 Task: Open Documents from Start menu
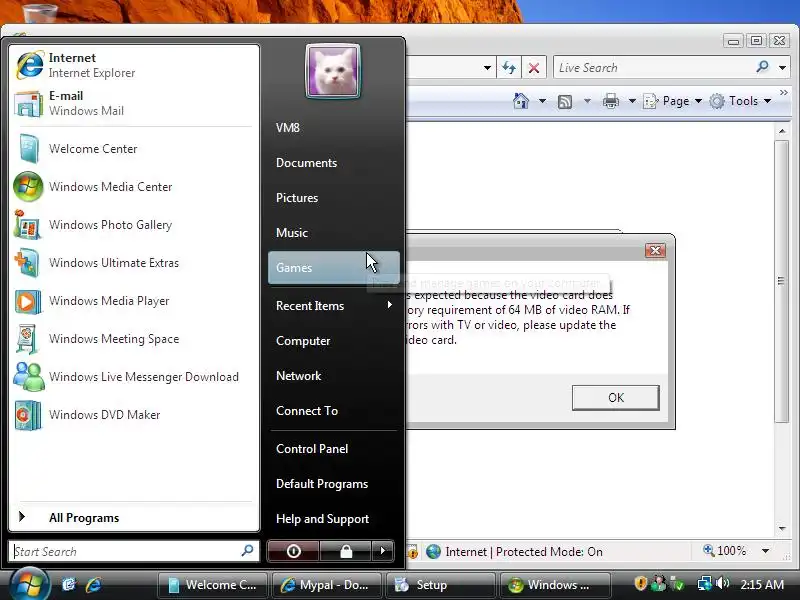pyautogui.click(x=333, y=163)
